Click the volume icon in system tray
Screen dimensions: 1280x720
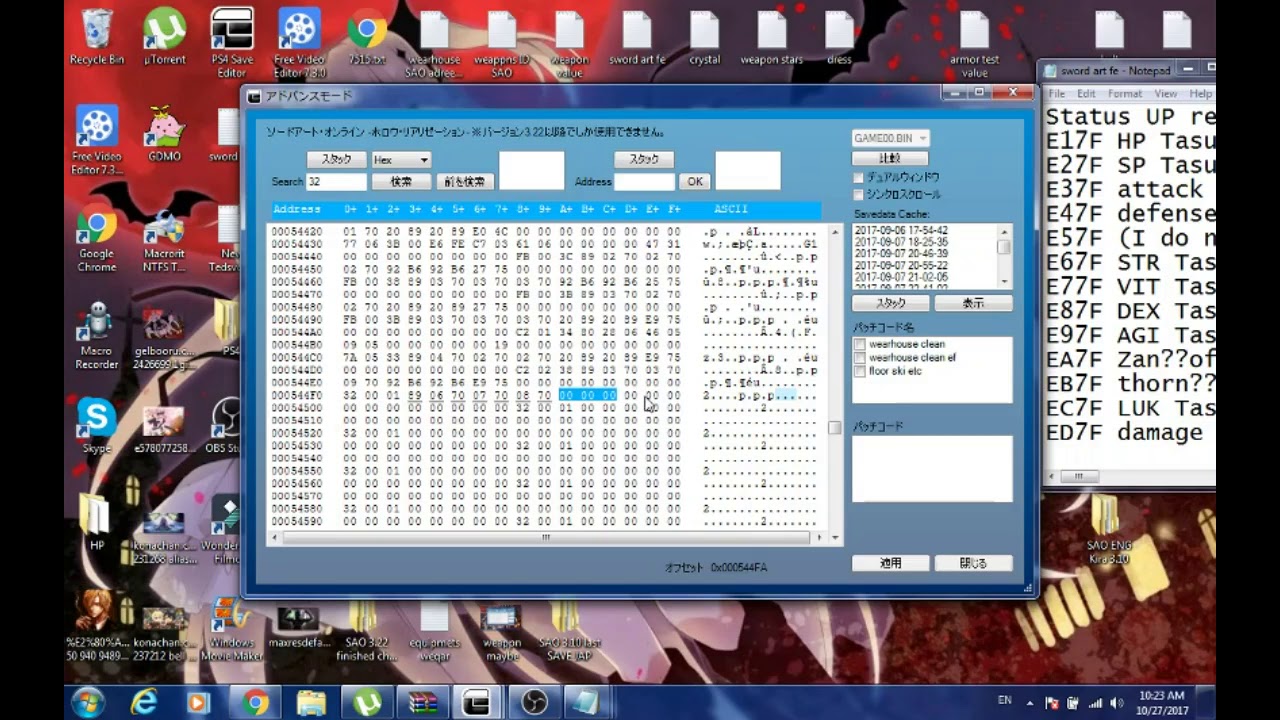click(x=1116, y=703)
